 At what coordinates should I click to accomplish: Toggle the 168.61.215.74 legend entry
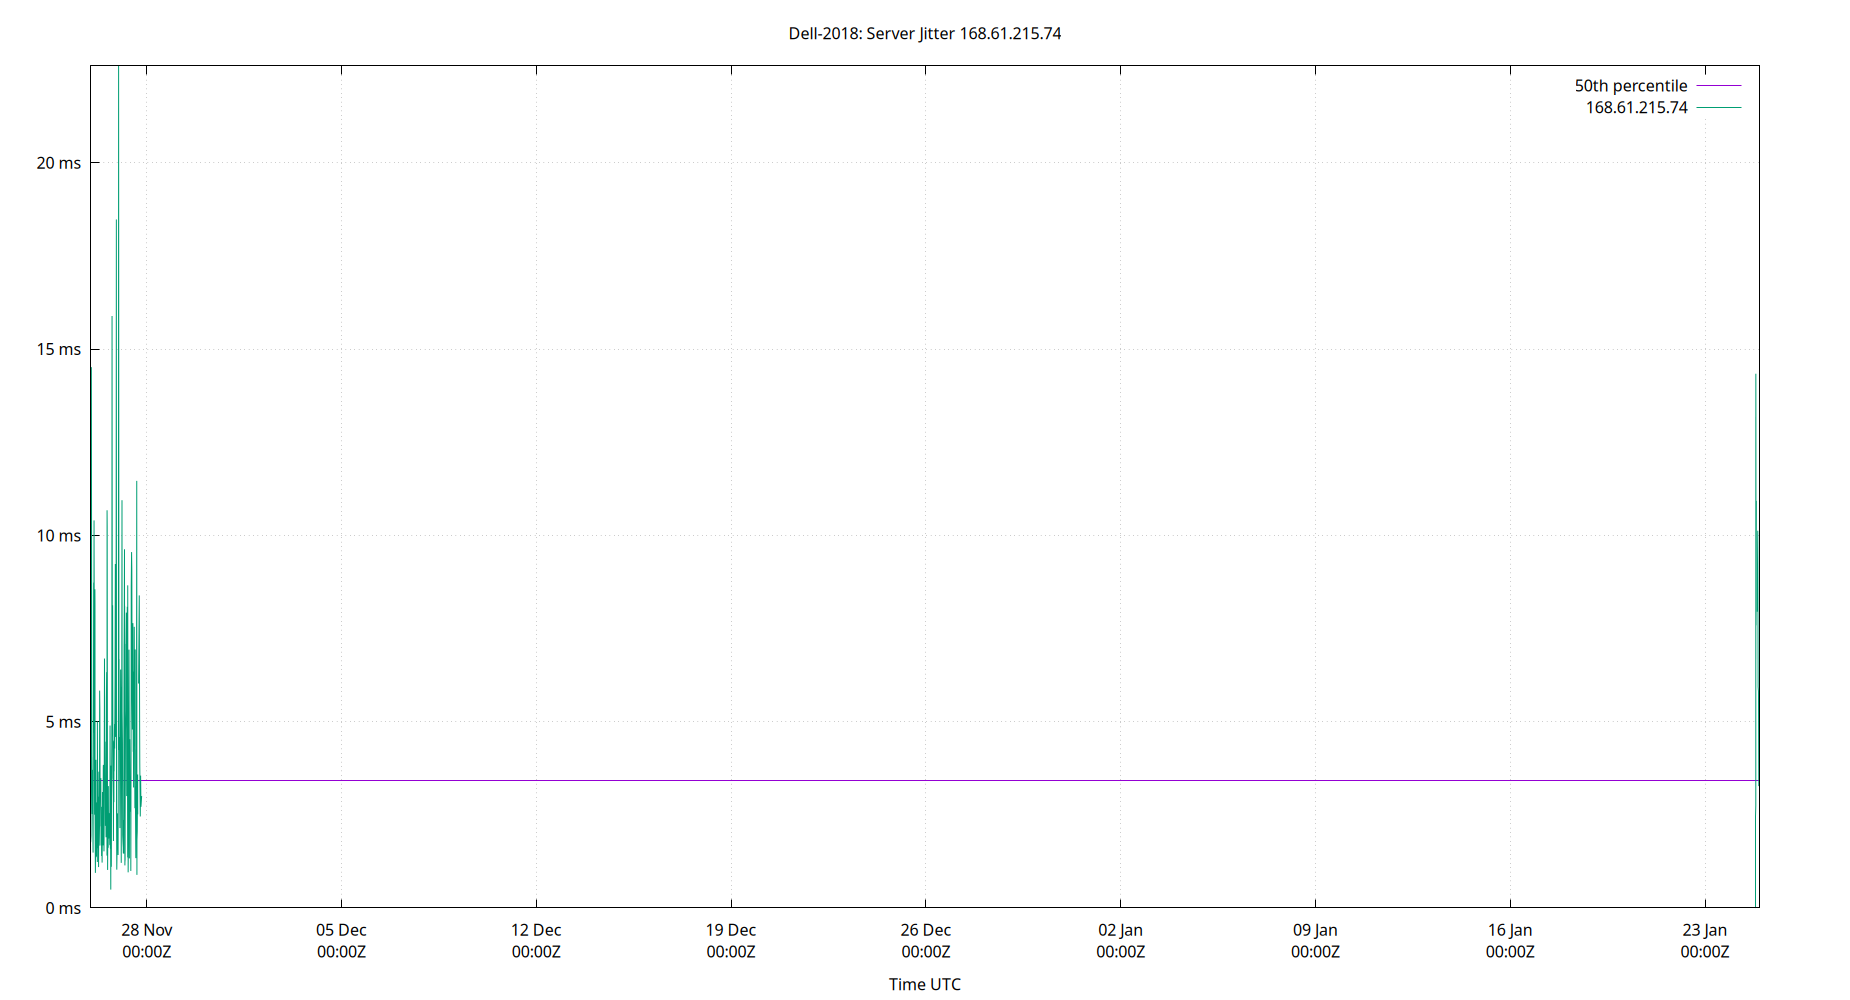click(1636, 108)
